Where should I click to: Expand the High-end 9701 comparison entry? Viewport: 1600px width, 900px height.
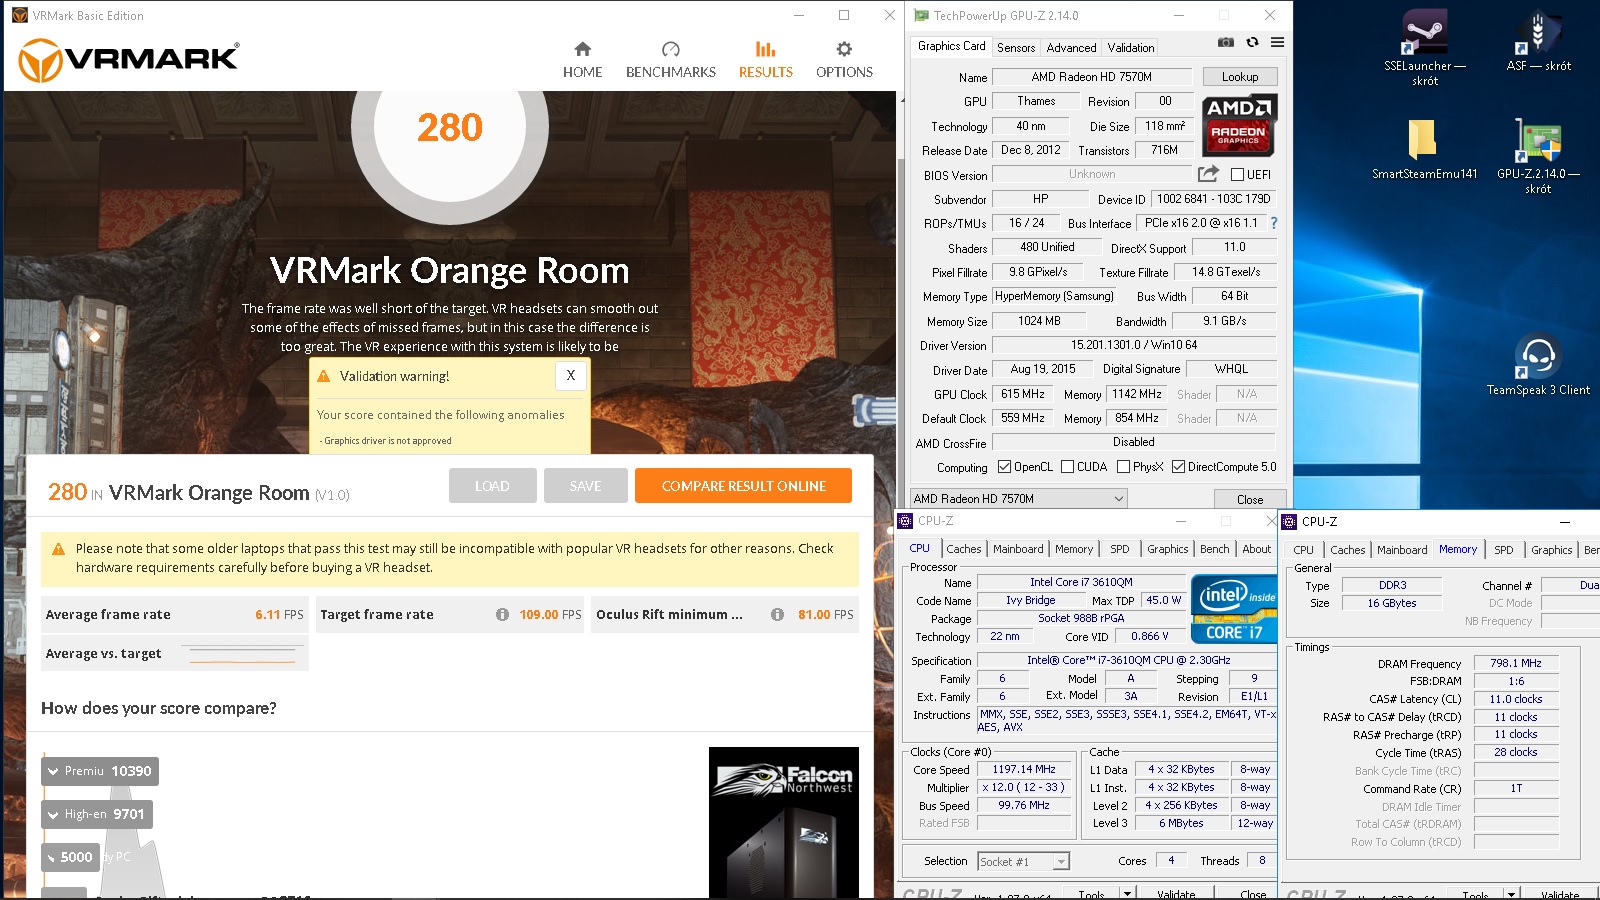point(97,814)
